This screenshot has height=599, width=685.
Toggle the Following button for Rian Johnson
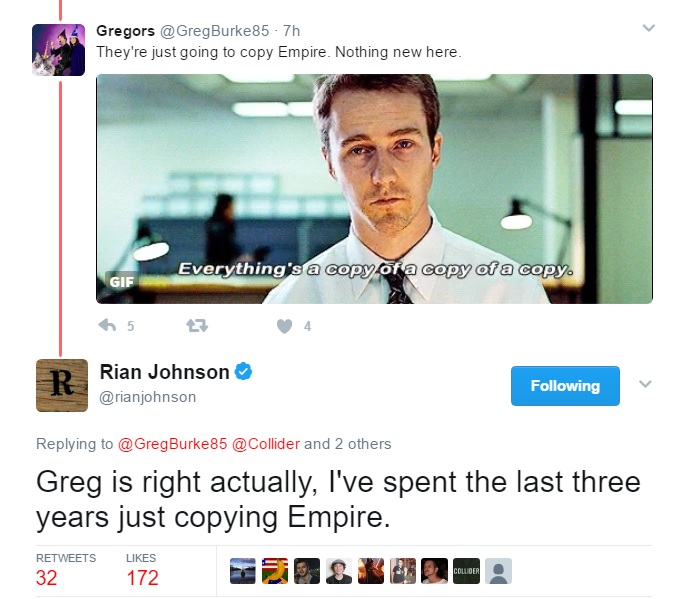click(565, 386)
